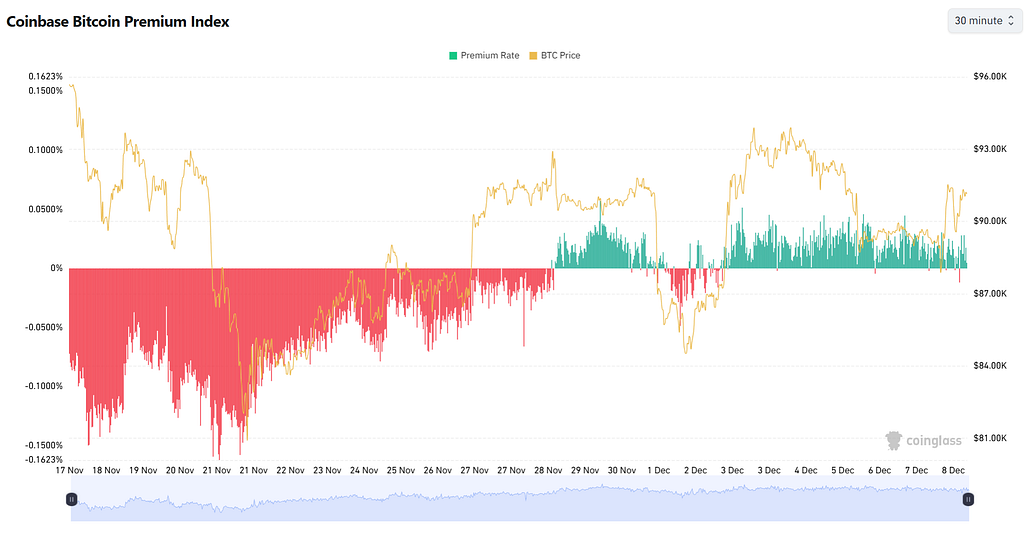
Task: Toggle the BTC Price legend series
Action: (554, 56)
